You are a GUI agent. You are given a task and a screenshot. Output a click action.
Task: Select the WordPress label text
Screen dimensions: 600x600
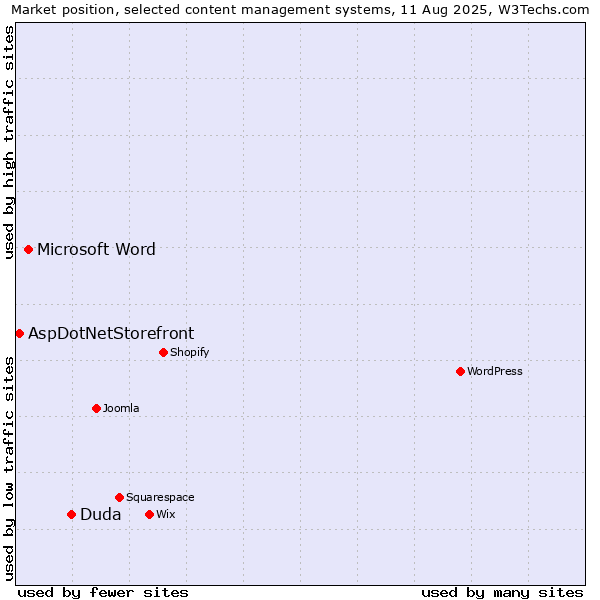495,371
